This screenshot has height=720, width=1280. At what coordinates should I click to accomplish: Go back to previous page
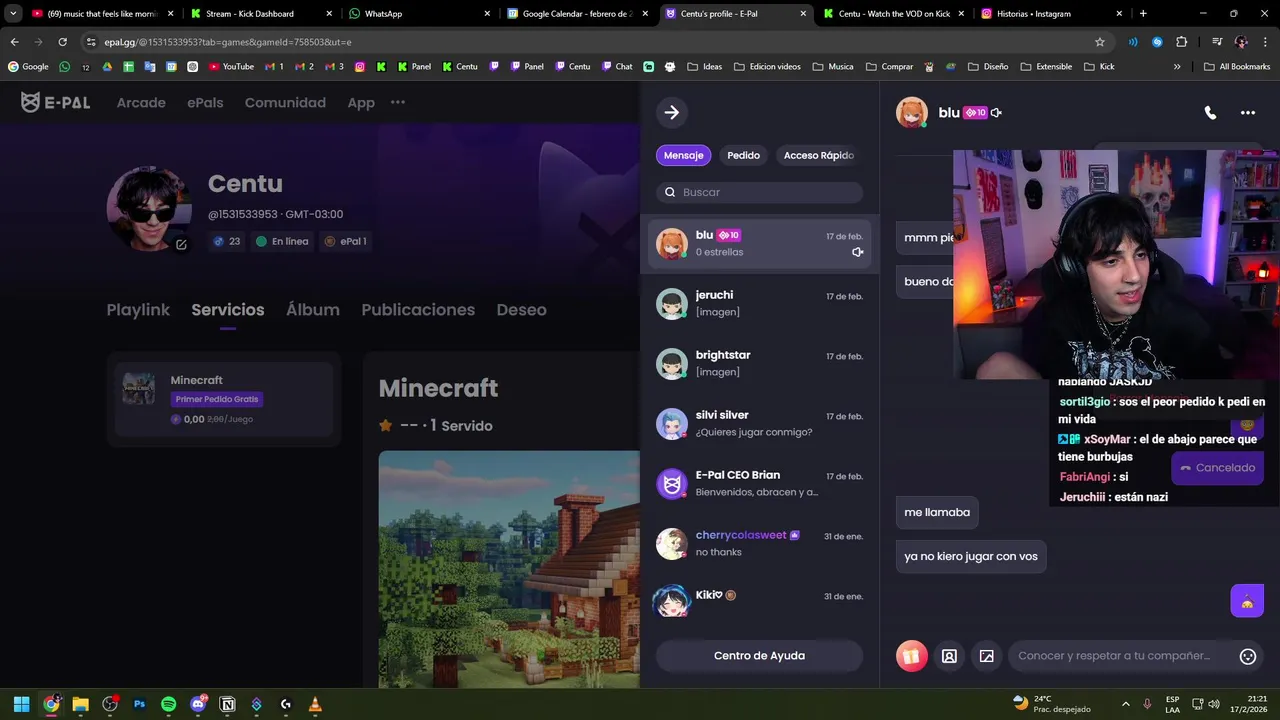14,42
